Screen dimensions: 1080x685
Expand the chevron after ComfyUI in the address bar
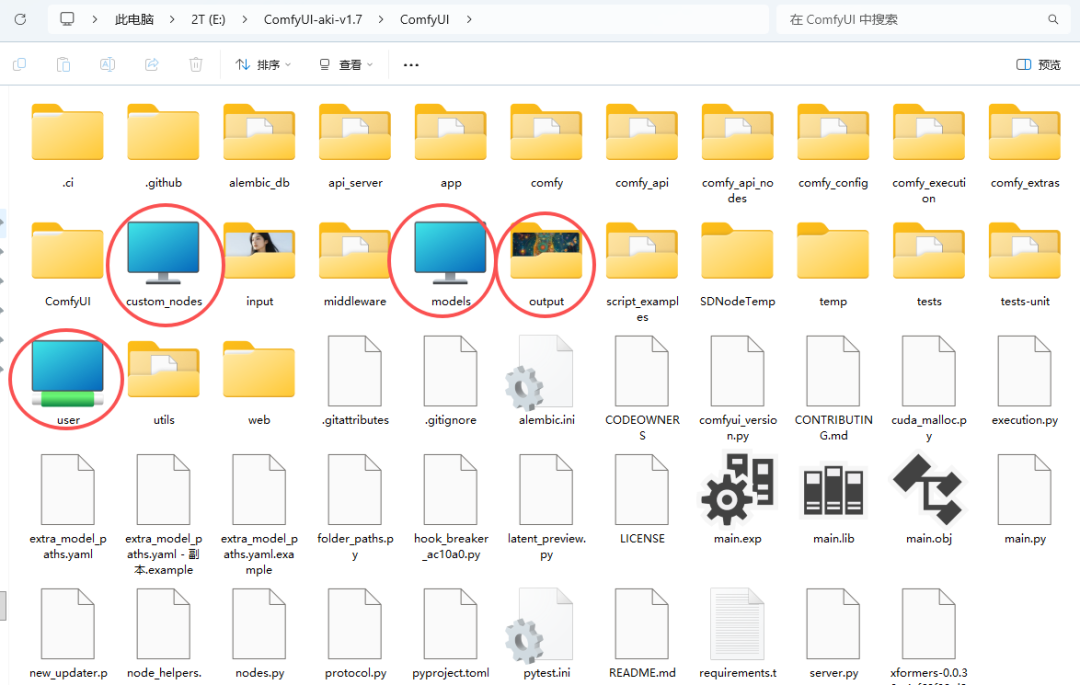[x=469, y=20]
